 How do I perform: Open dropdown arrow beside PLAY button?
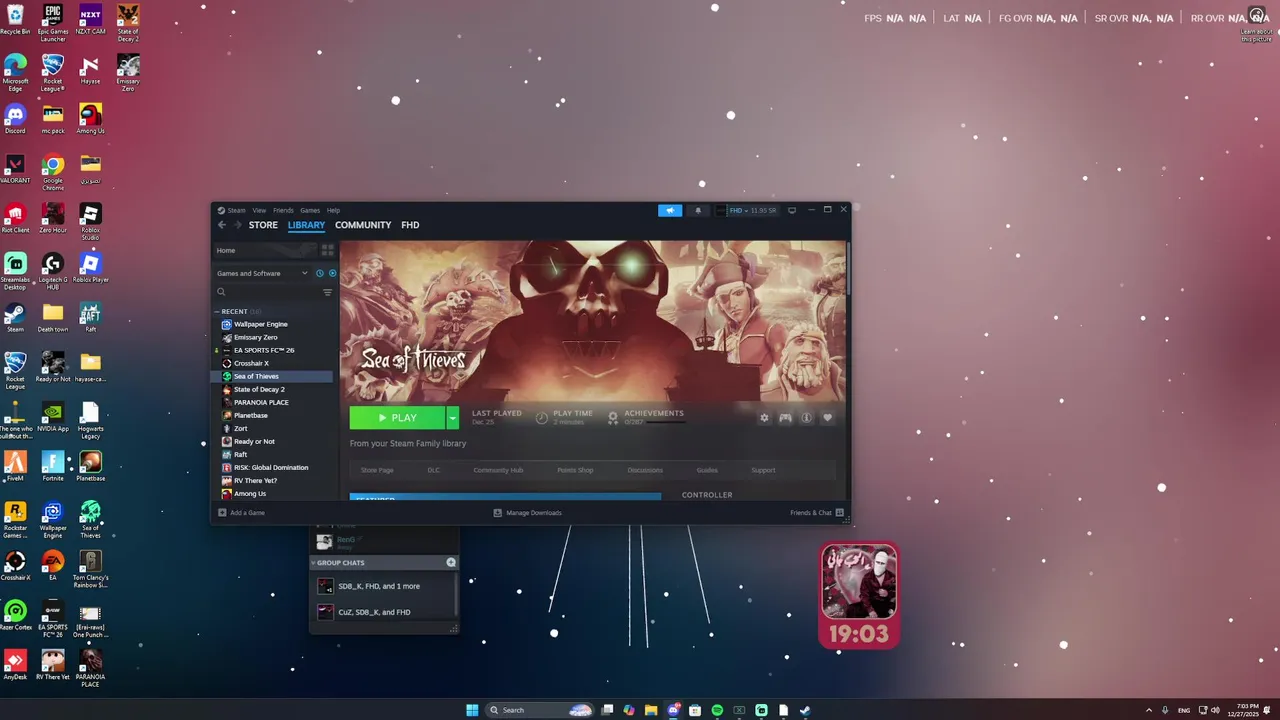pos(452,418)
